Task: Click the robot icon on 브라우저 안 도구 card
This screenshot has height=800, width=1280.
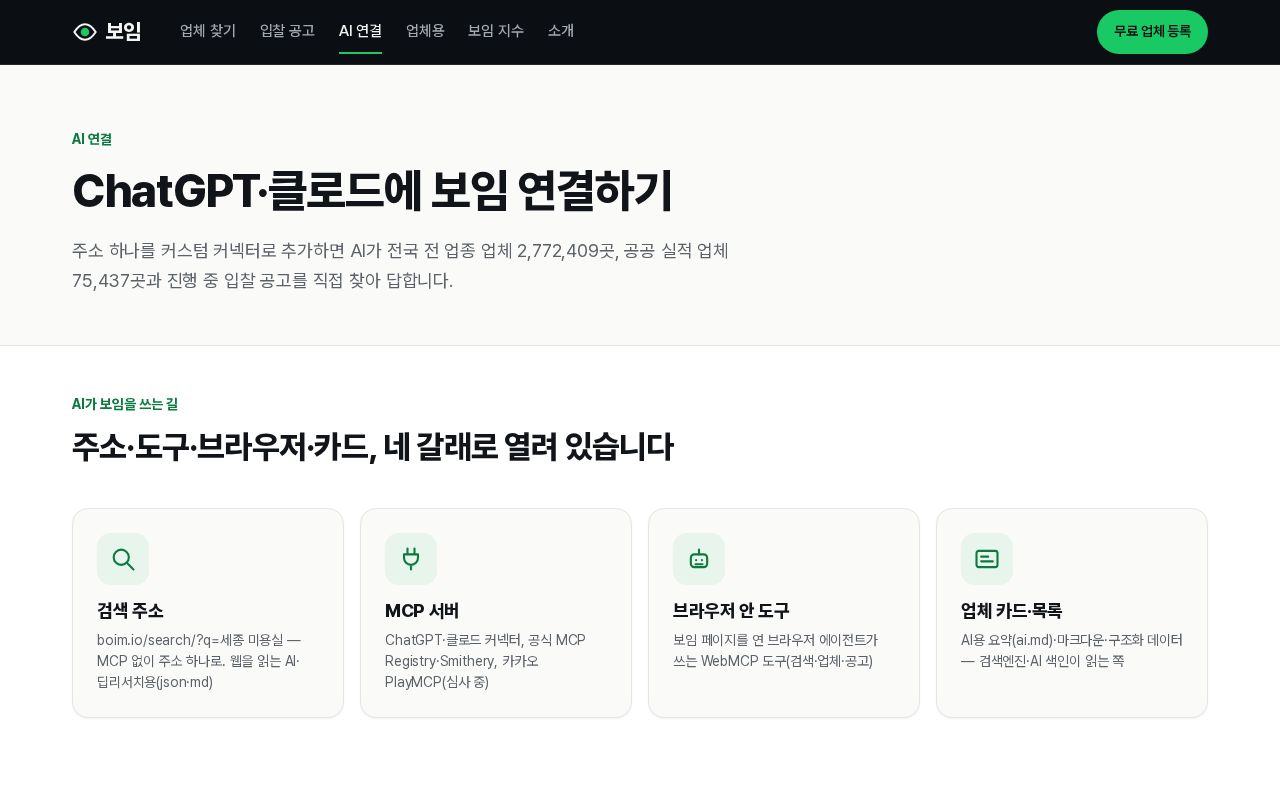Action: click(699, 559)
